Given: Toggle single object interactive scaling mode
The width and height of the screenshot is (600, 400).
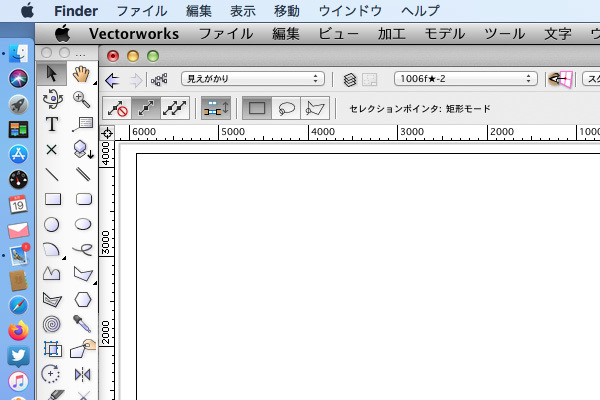Looking at the screenshot, I should tap(146, 108).
